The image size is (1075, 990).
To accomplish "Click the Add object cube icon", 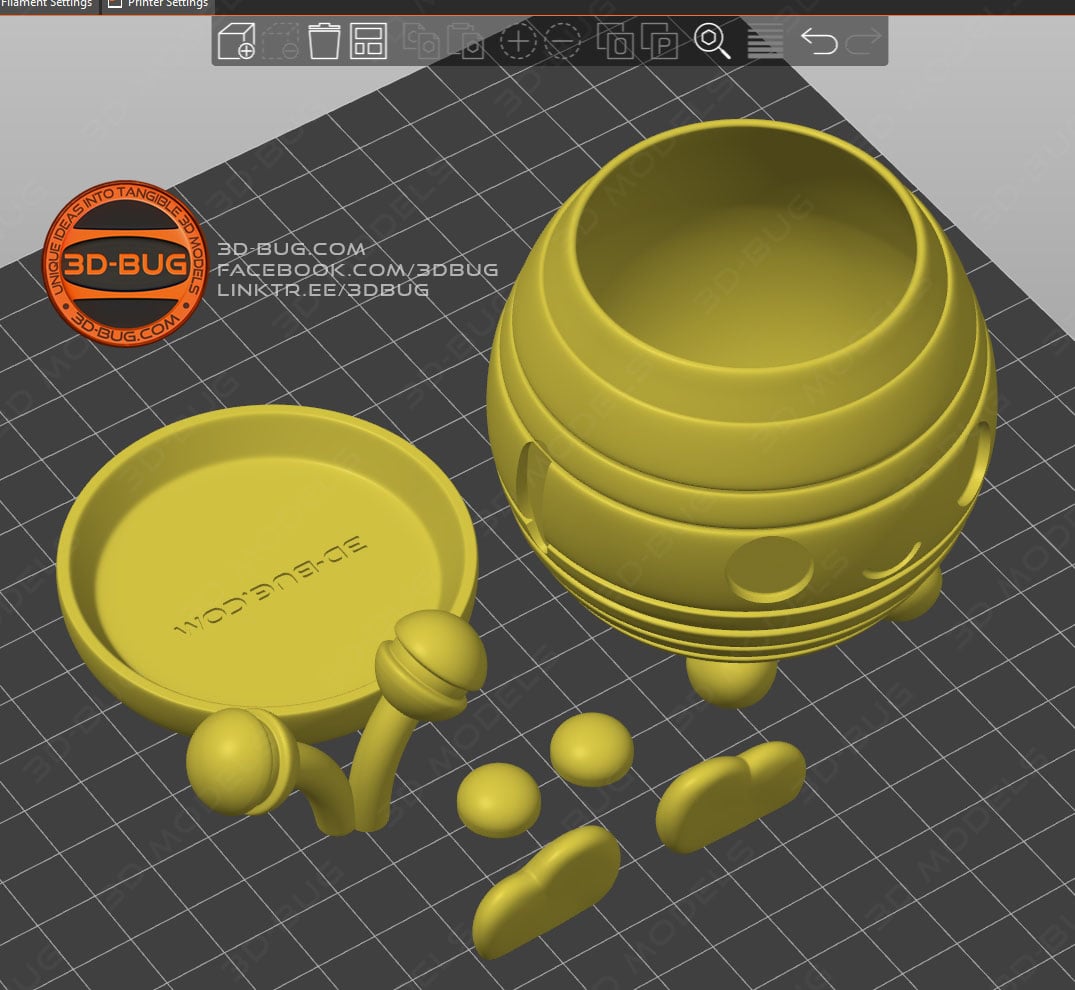I will (236, 41).
